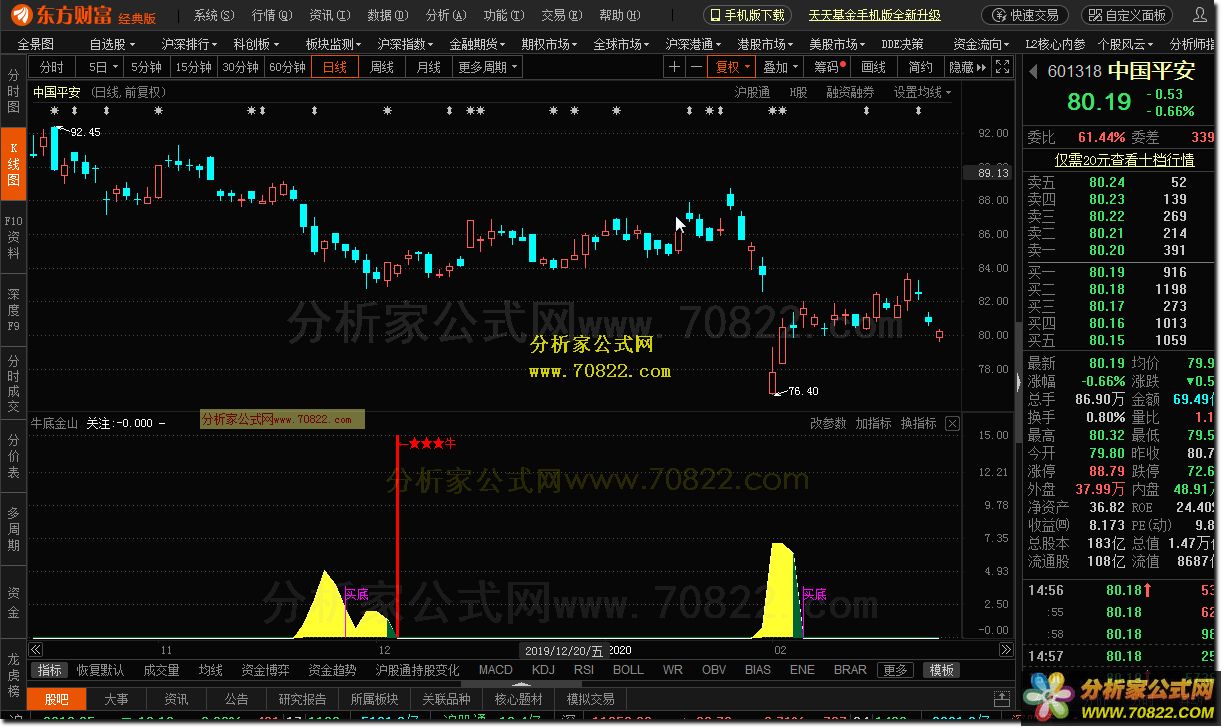This screenshot has height=728, width=1223.
Task: Open the 行情 menu
Action: pyautogui.click(x=272, y=15)
